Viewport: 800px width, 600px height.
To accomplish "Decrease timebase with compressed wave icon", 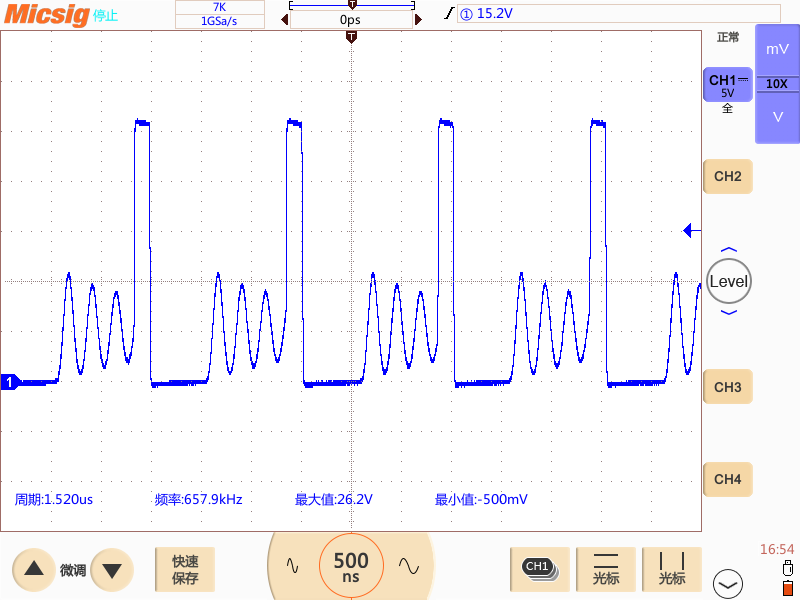I will point(292,565).
